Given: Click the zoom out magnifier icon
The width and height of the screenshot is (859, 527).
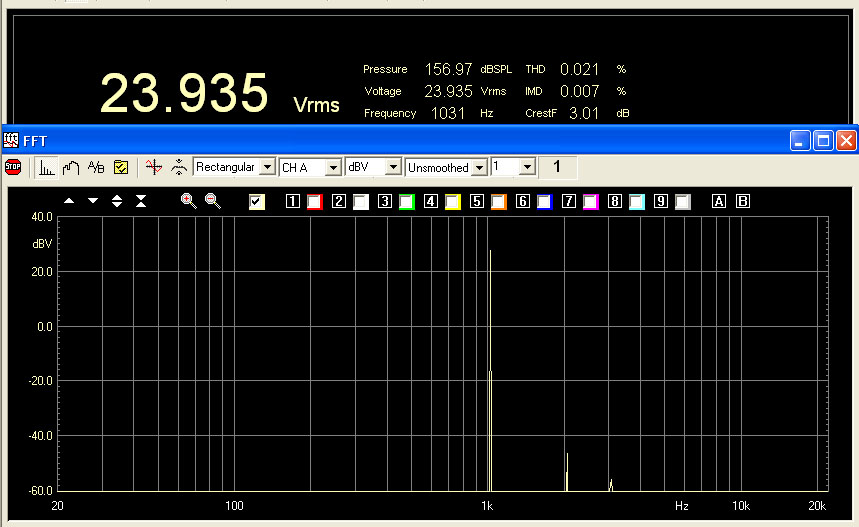Looking at the screenshot, I should [x=213, y=201].
